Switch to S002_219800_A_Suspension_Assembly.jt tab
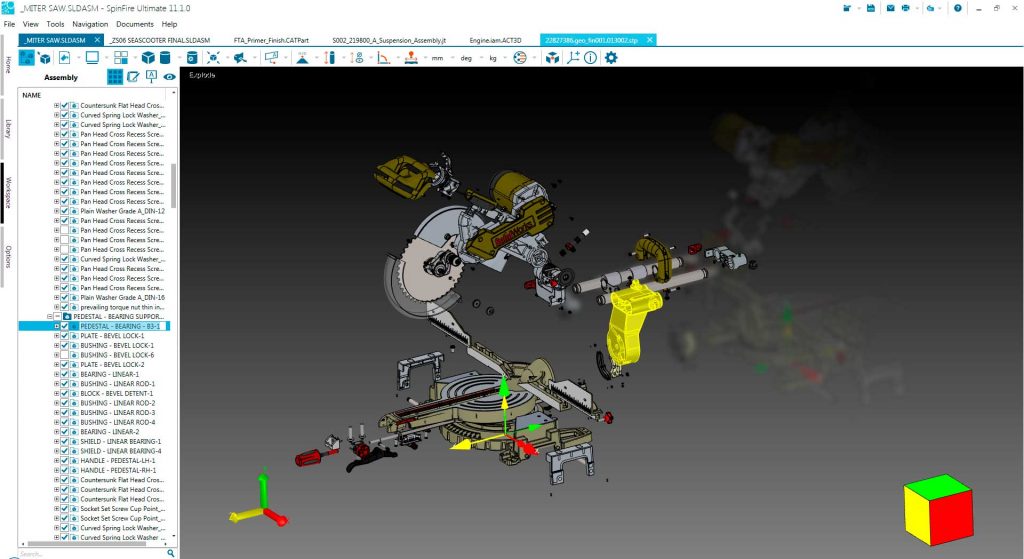This screenshot has width=1024, height=559. (x=389, y=40)
